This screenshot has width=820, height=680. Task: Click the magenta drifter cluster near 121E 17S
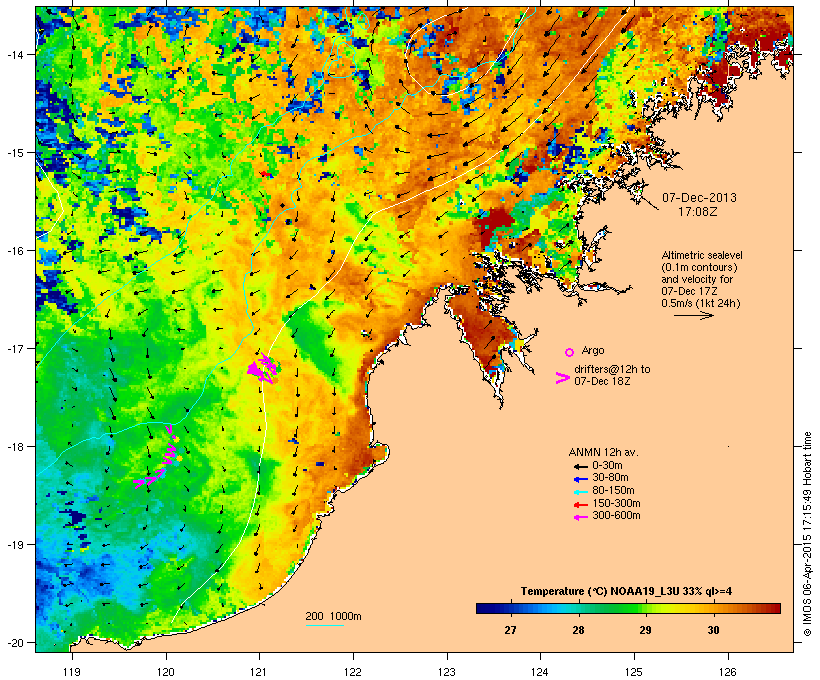click(263, 369)
